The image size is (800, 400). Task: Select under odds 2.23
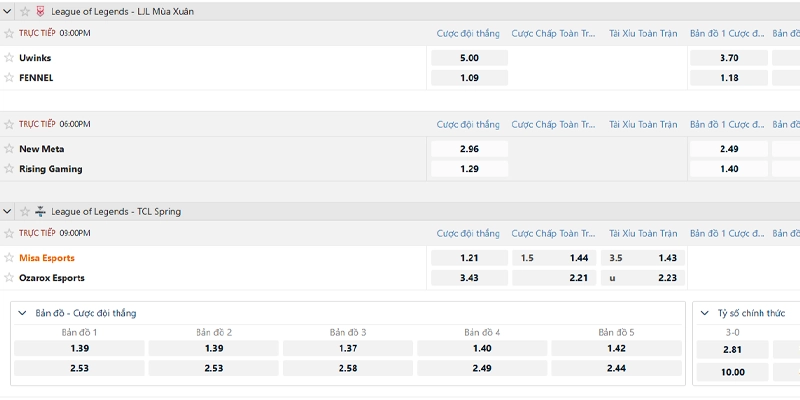(x=642, y=278)
